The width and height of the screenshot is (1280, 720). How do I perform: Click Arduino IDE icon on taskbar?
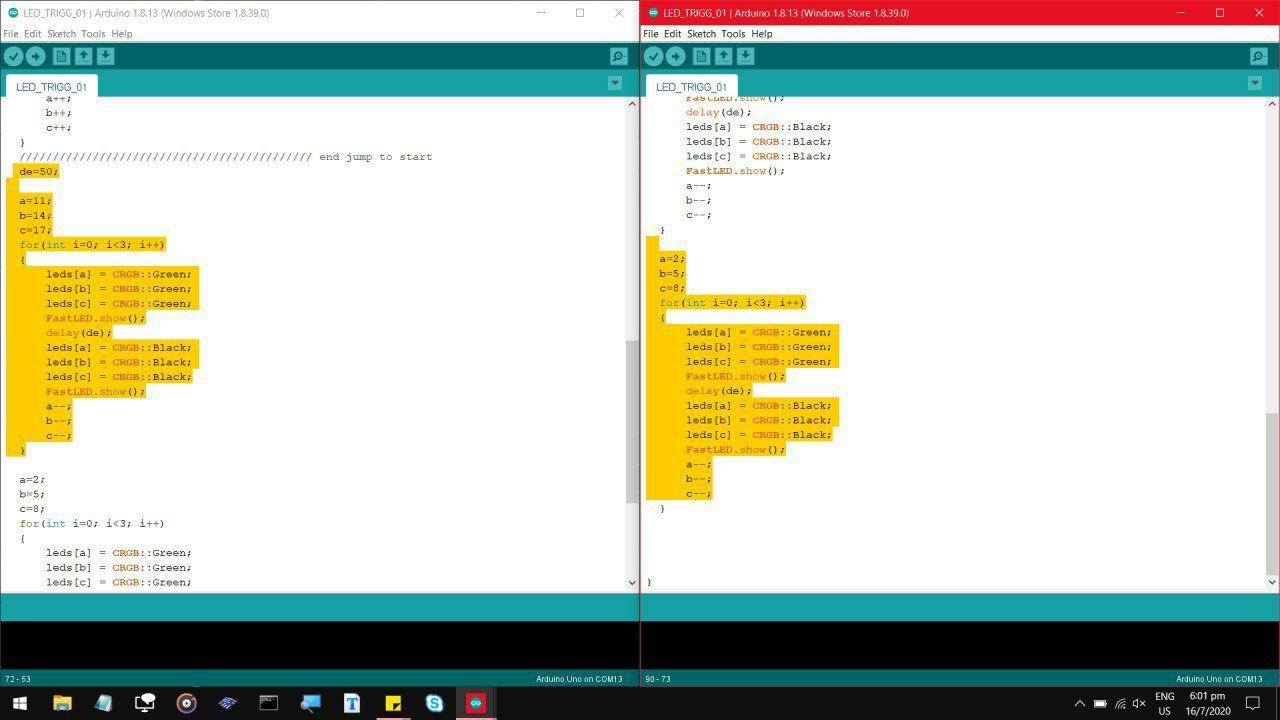point(476,703)
